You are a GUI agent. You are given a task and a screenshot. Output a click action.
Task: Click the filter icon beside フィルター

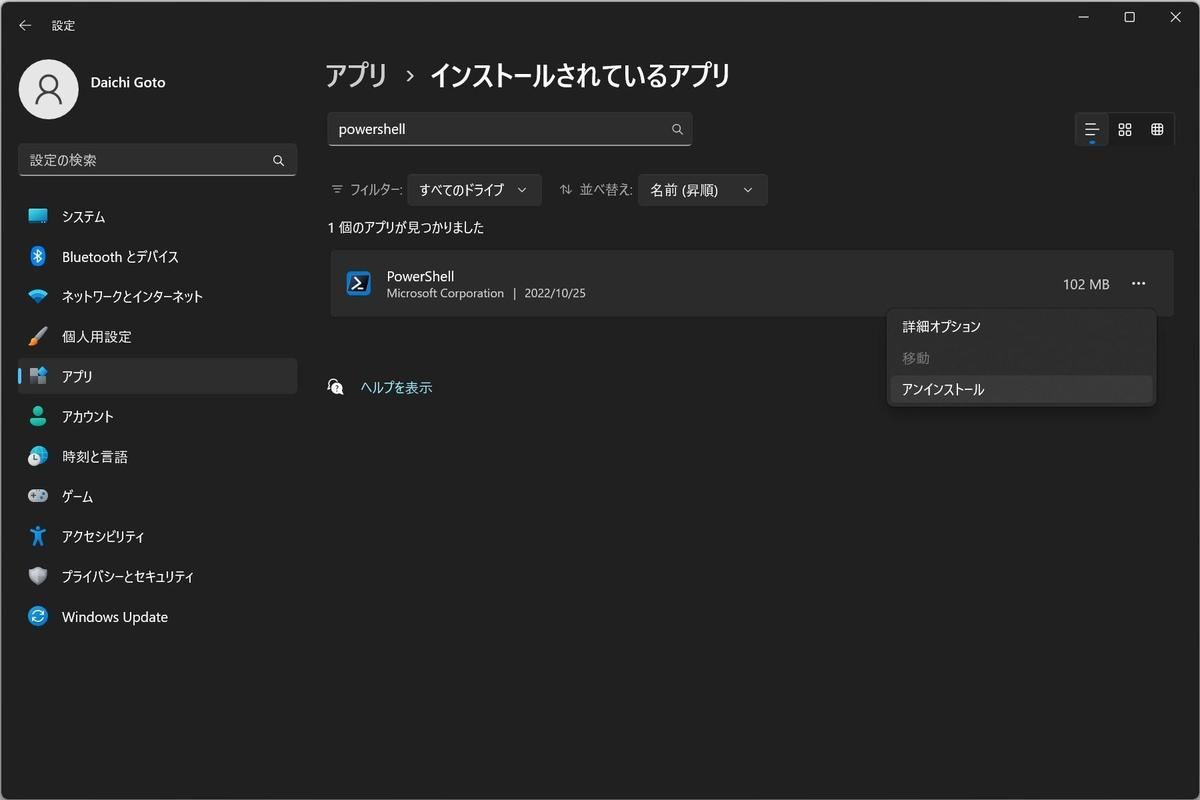pos(336,190)
